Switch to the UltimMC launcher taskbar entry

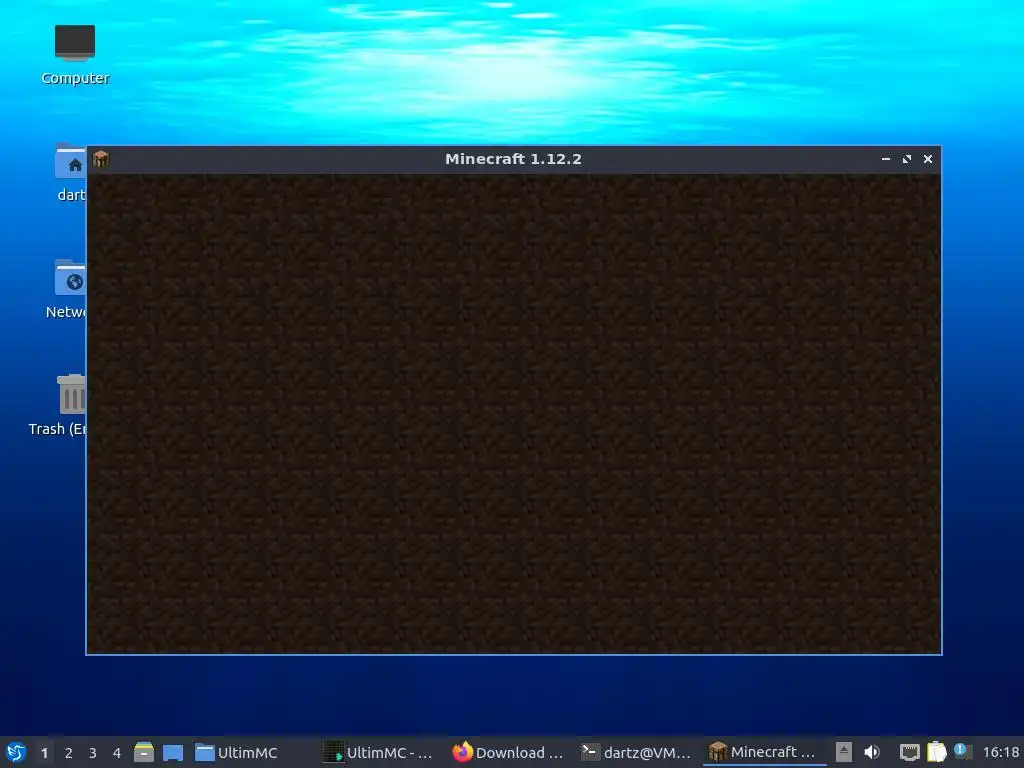[379, 752]
